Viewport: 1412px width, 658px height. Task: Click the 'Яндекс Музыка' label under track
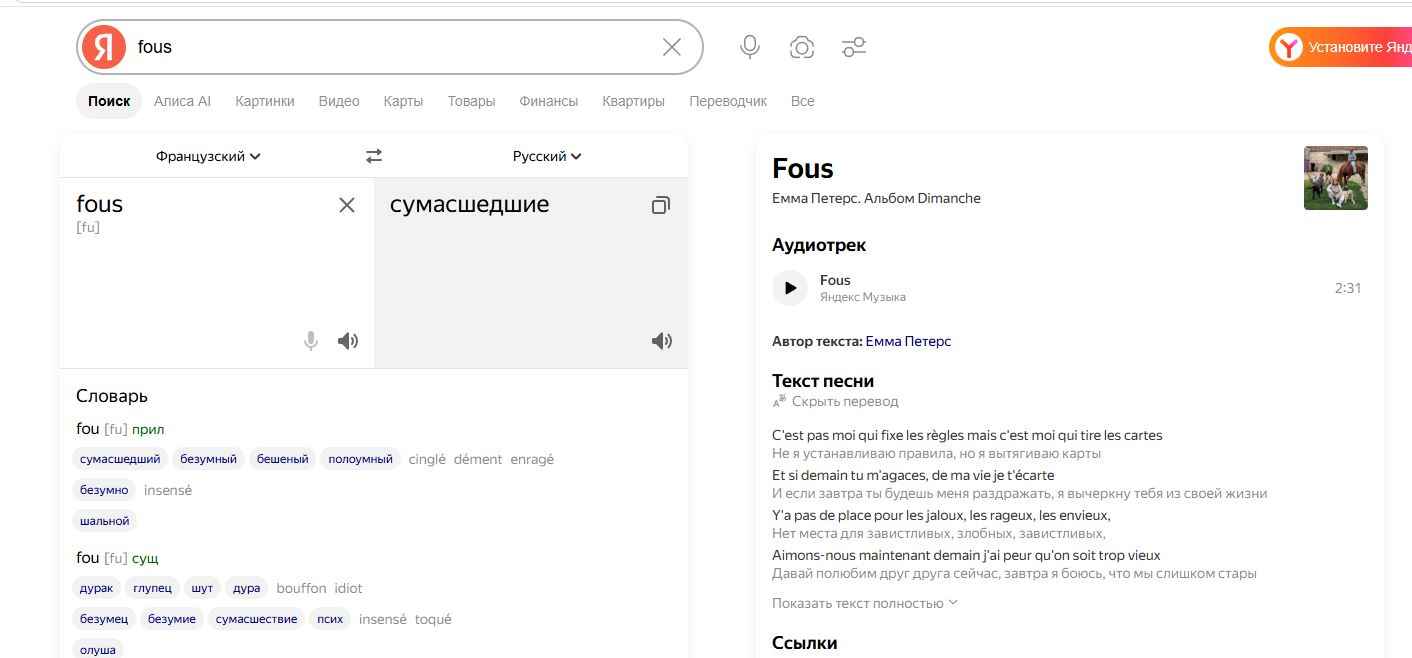pyautogui.click(x=863, y=297)
